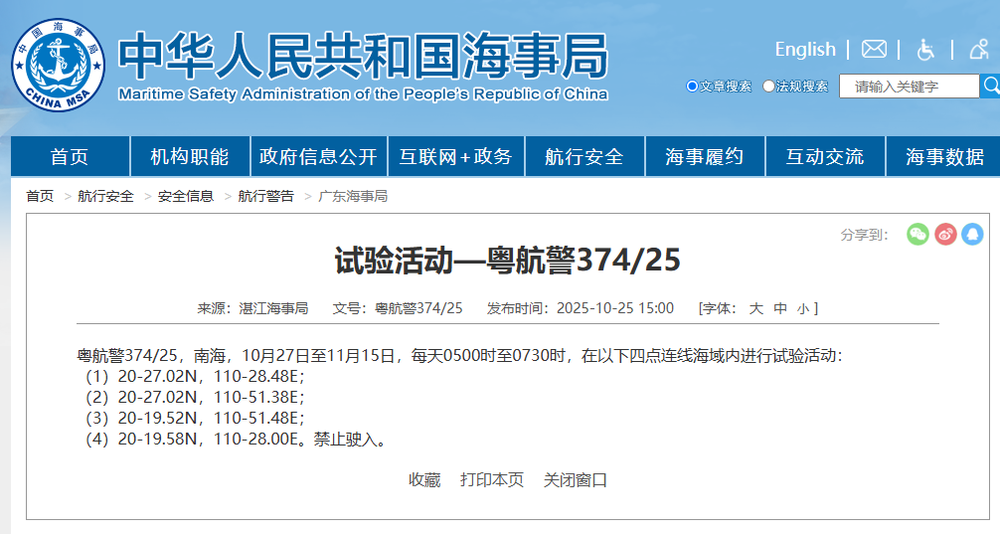This screenshot has width=1000, height=534.
Task: Click 打印本页 to print the page
Action: (x=492, y=480)
